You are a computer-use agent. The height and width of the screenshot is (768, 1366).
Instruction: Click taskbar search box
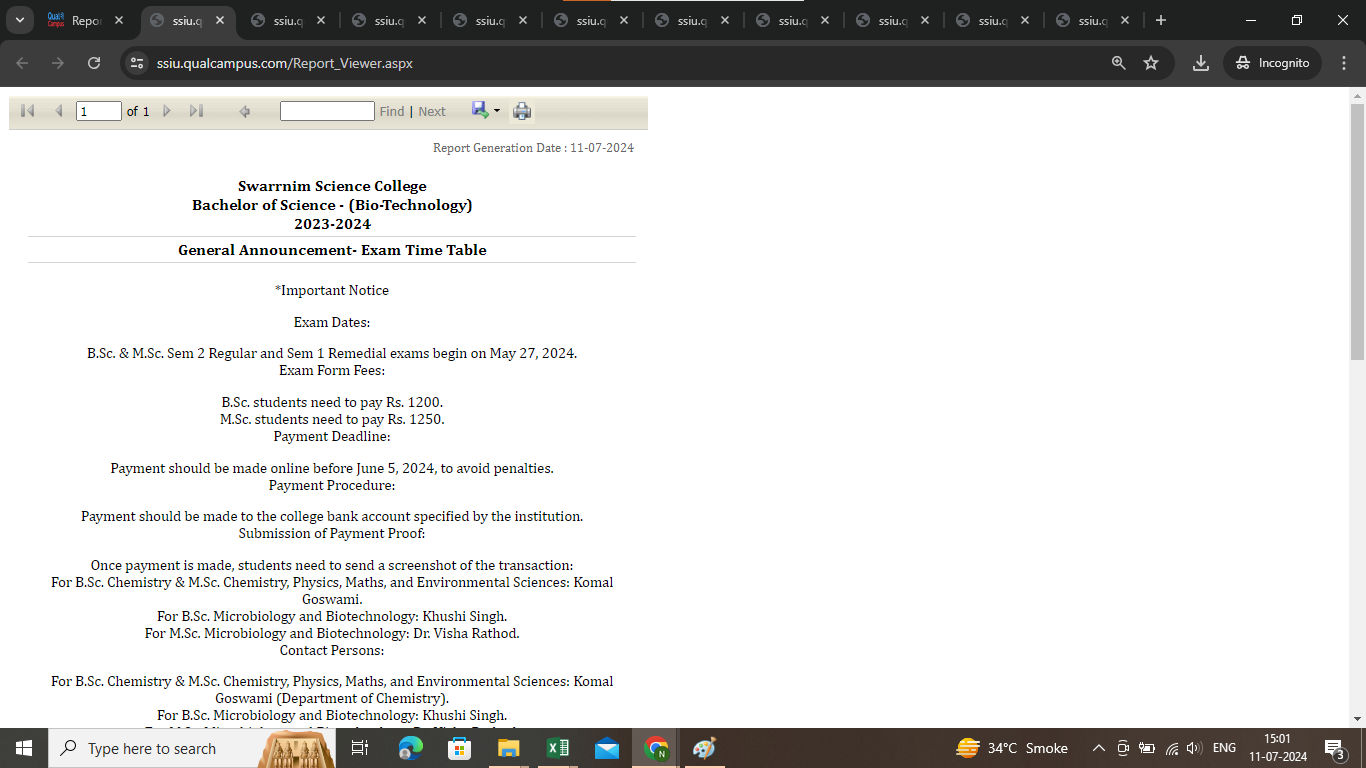[190, 748]
